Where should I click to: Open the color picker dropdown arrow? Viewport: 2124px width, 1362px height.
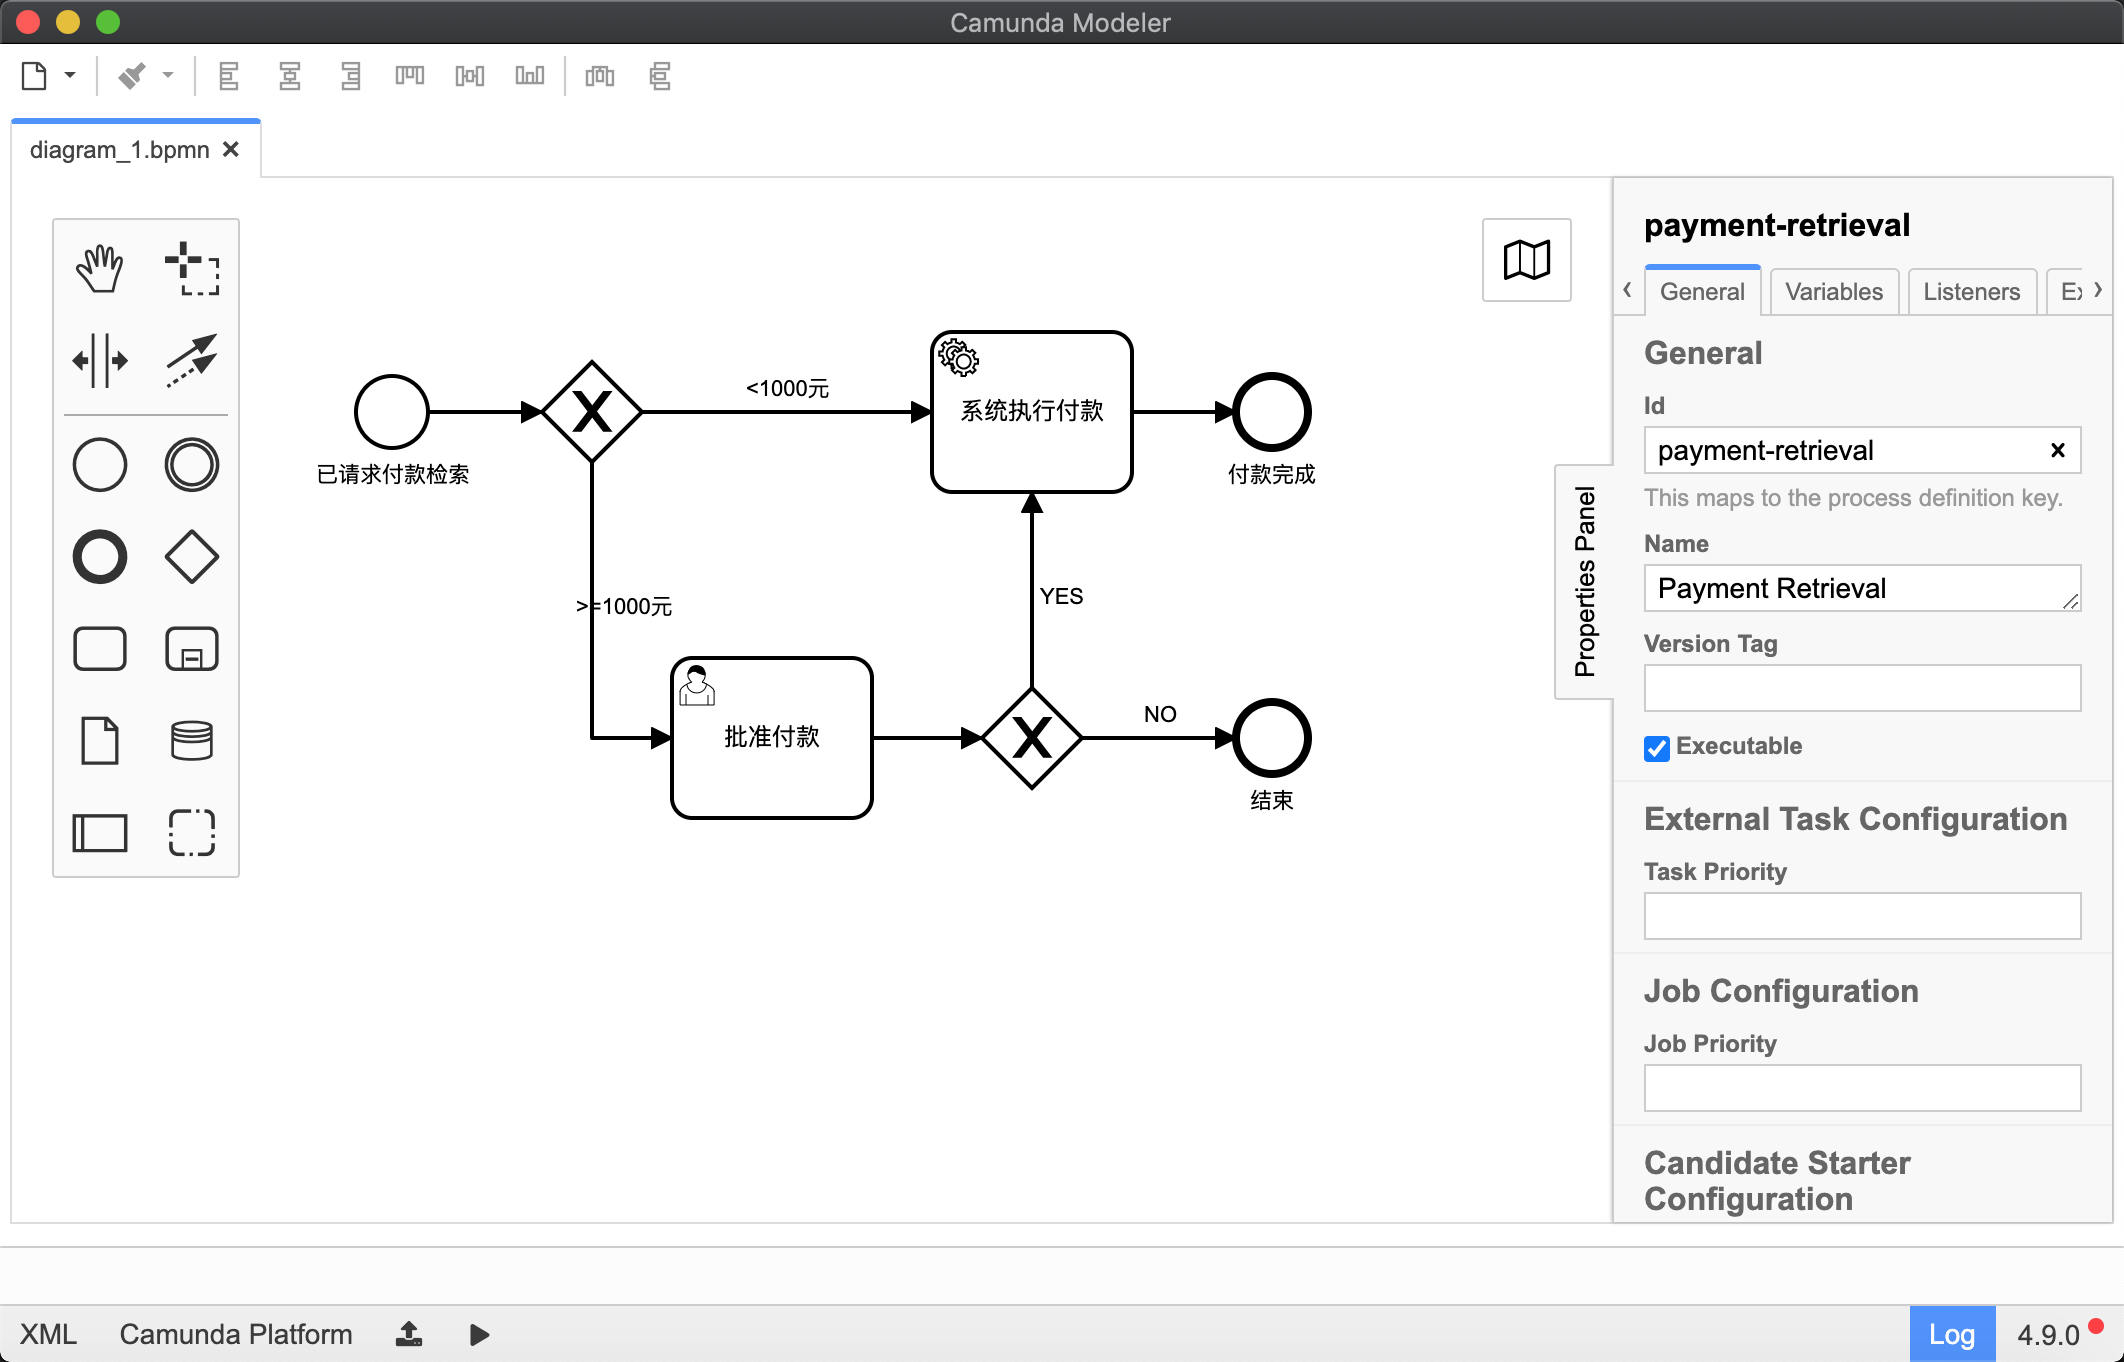168,76
